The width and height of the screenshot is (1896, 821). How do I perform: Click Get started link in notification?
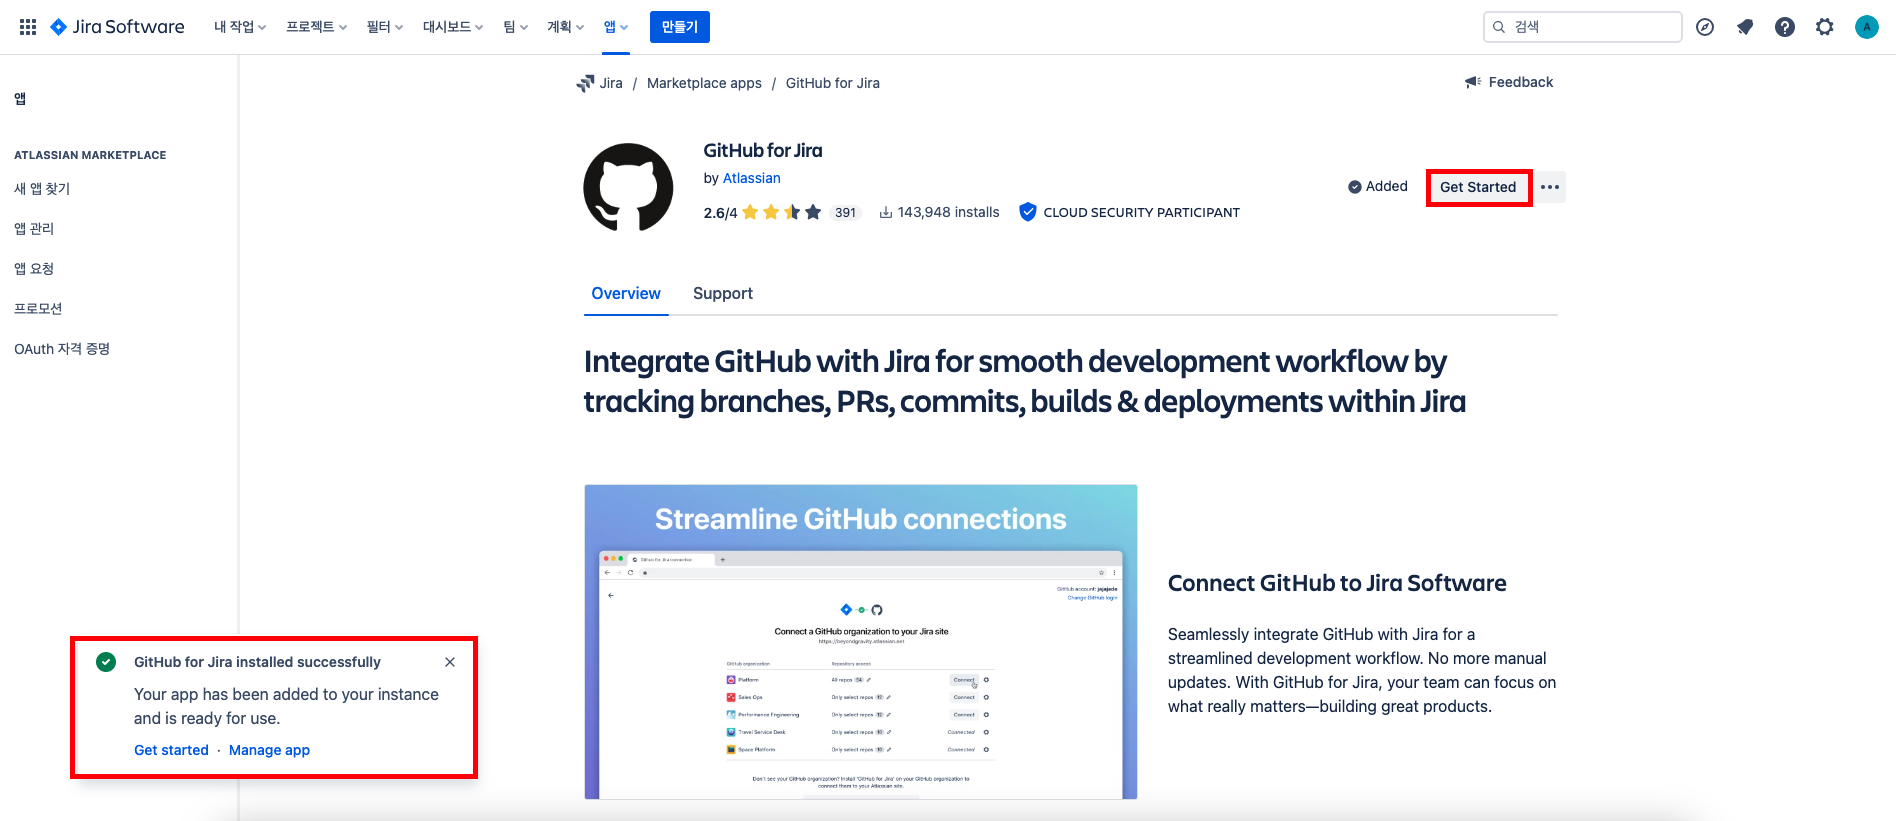pos(171,750)
